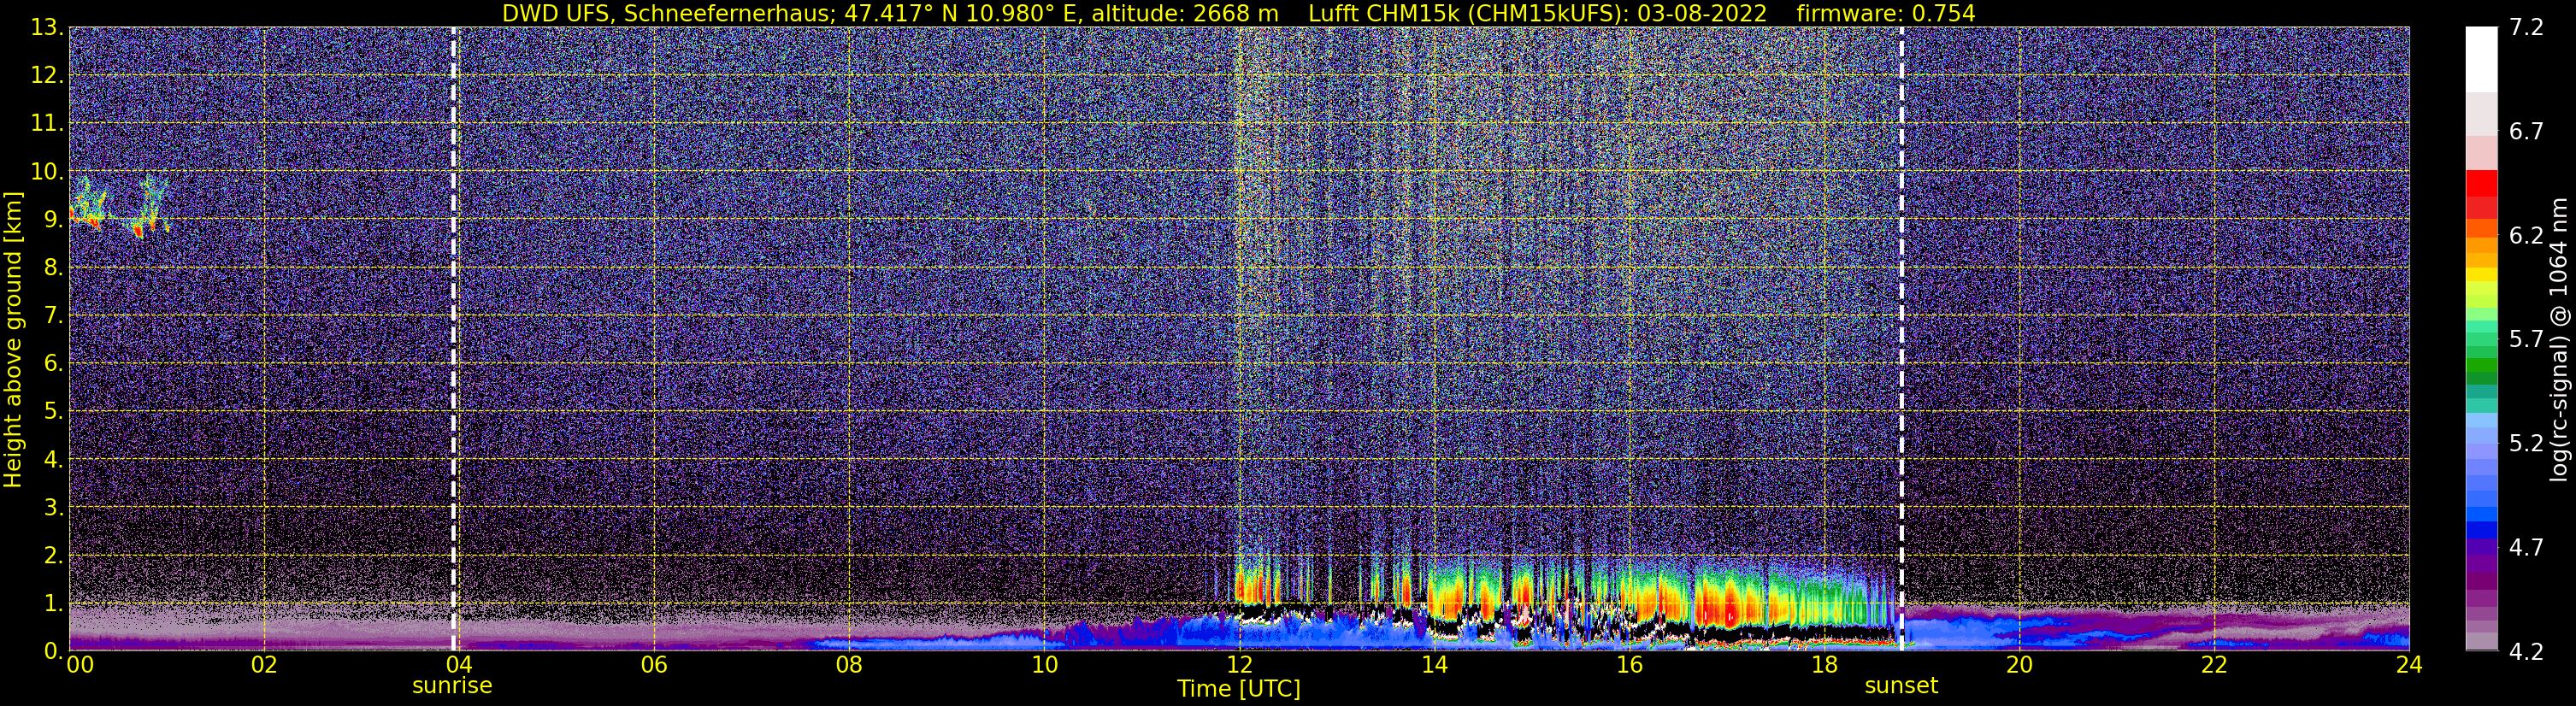The width and height of the screenshot is (2576, 706).
Task: Click the white dashed sunrise line
Action: (453, 339)
